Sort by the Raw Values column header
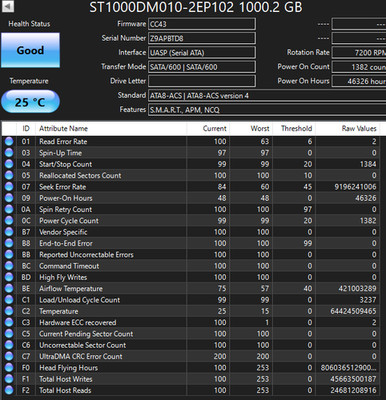Image resolution: width=386 pixels, height=400 pixels. pyautogui.click(x=348, y=129)
